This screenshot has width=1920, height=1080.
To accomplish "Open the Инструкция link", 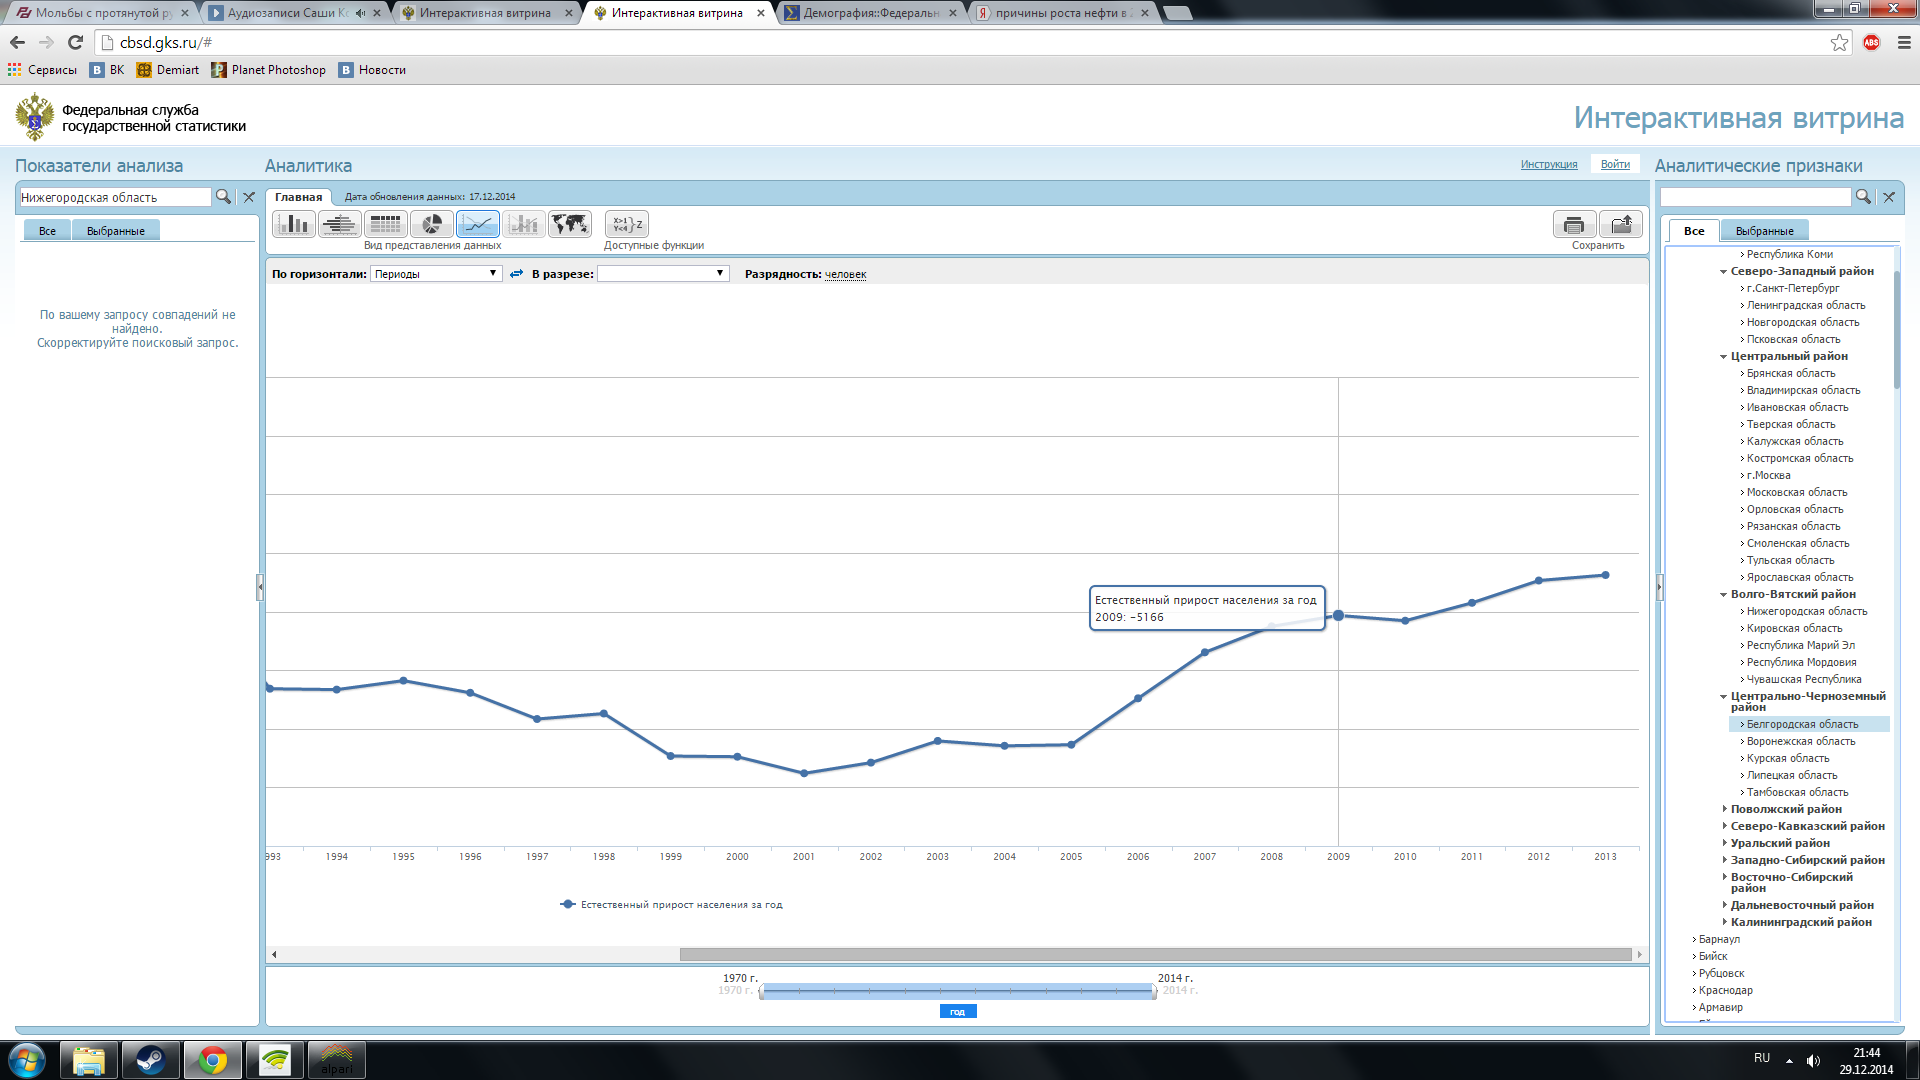I will tap(1548, 164).
